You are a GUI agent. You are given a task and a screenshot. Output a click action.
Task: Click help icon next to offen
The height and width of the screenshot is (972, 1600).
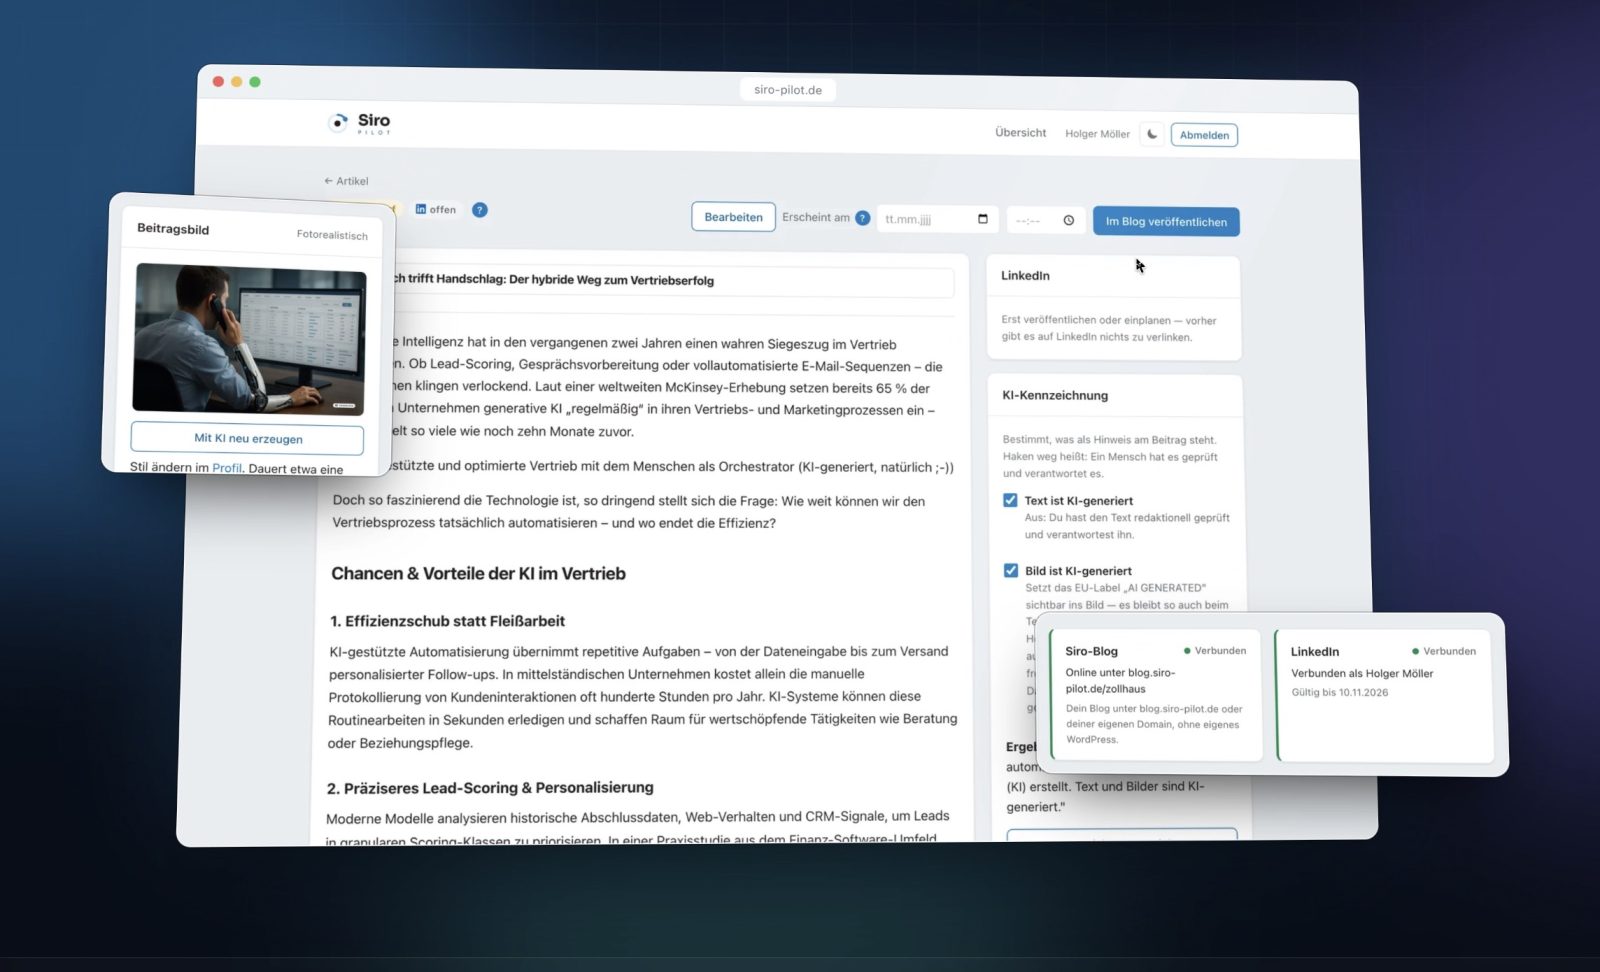pyautogui.click(x=480, y=210)
